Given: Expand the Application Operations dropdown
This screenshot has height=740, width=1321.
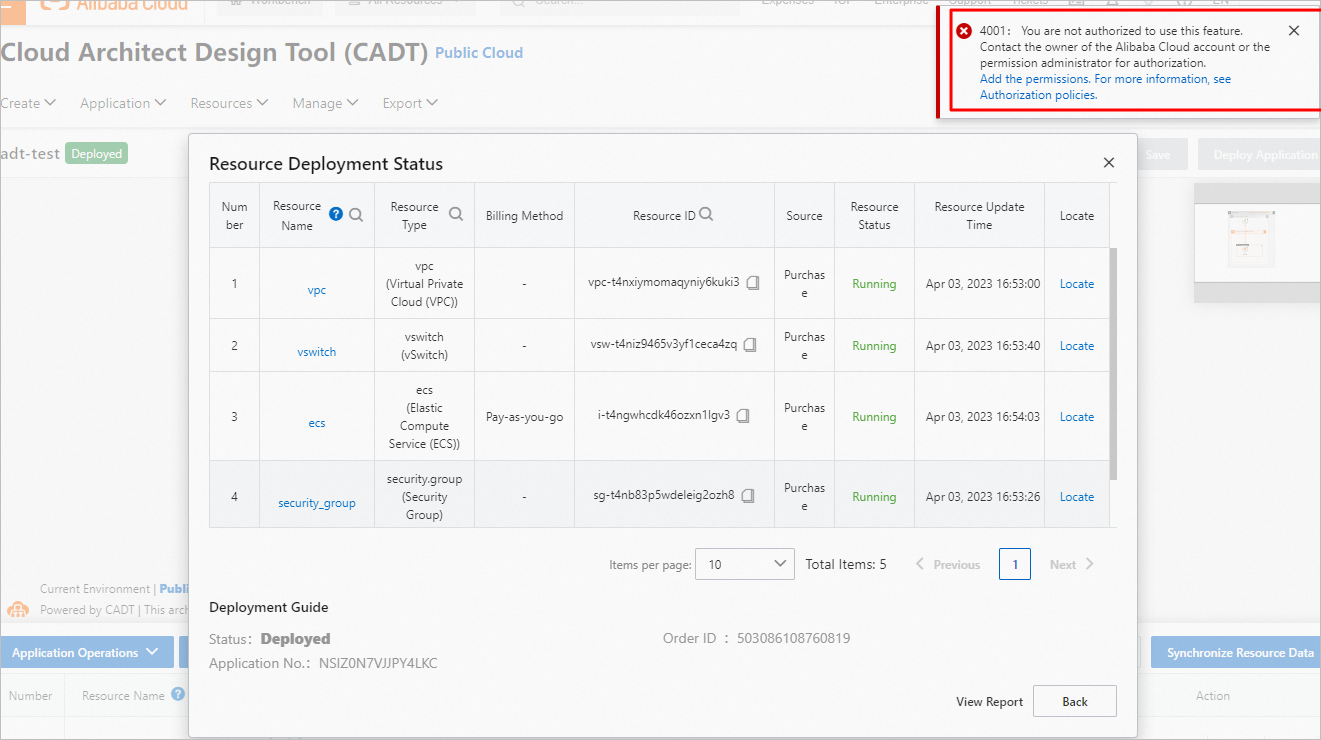Looking at the screenshot, I should (x=86, y=653).
